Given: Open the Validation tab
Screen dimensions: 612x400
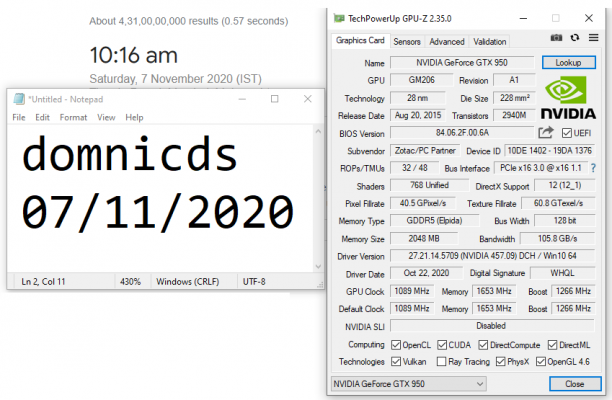Looking at the screenshot, I should click(x=489, y=42).
